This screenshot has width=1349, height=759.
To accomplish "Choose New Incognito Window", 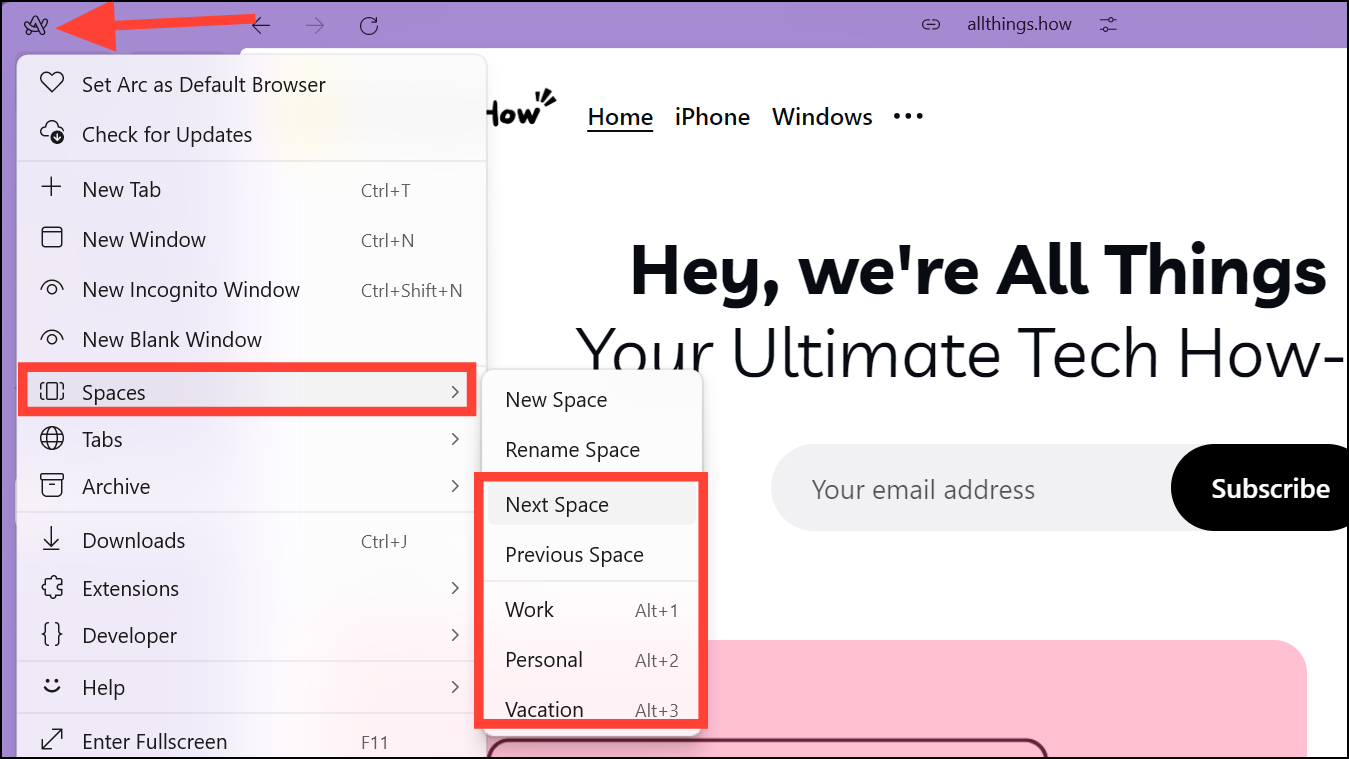I will (252, 290).
